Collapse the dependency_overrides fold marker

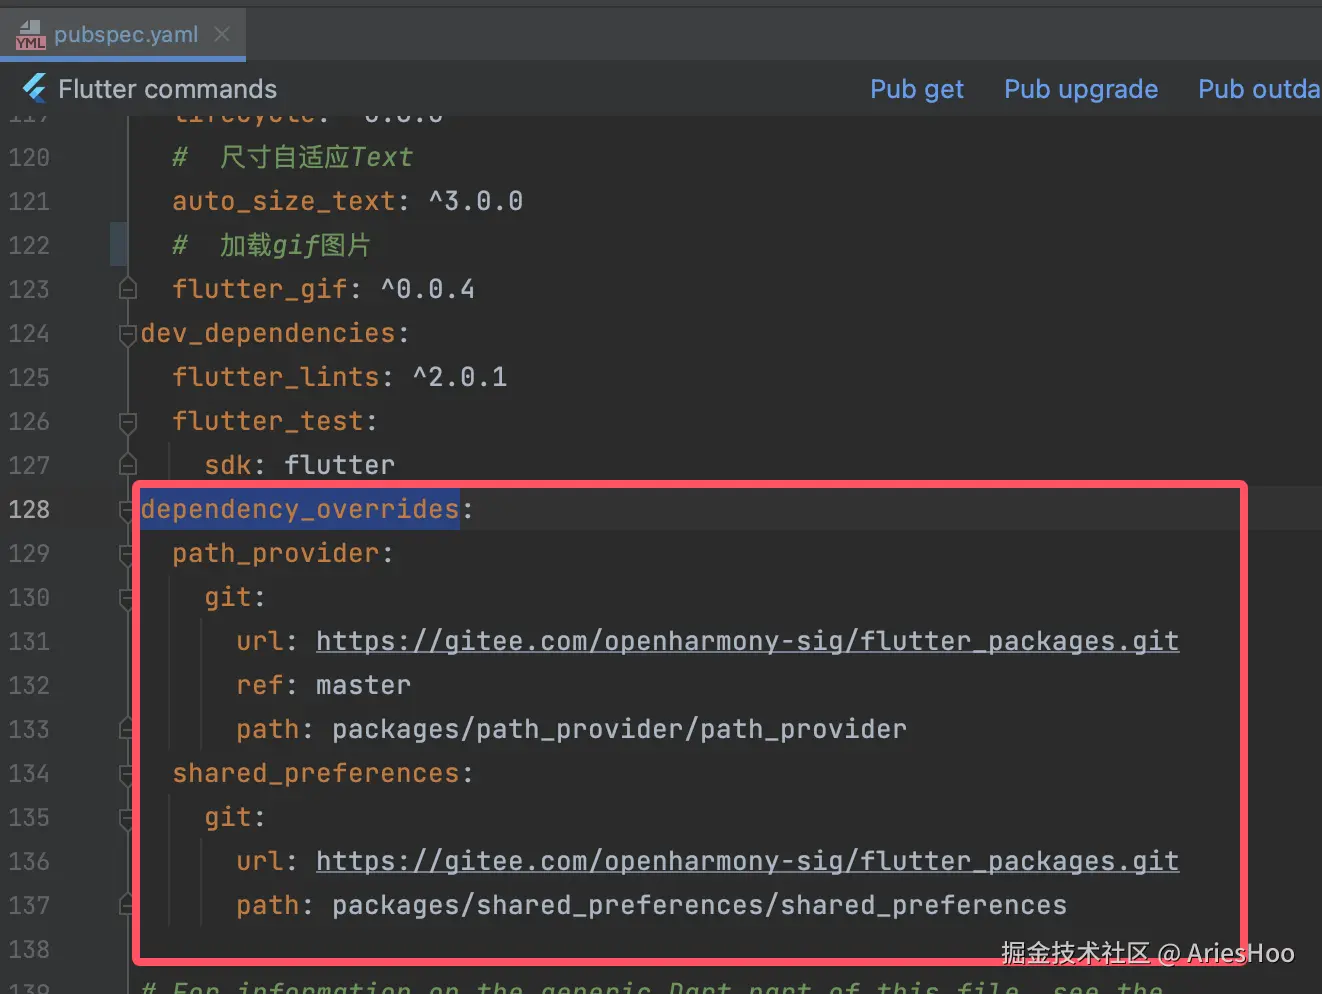125,510
